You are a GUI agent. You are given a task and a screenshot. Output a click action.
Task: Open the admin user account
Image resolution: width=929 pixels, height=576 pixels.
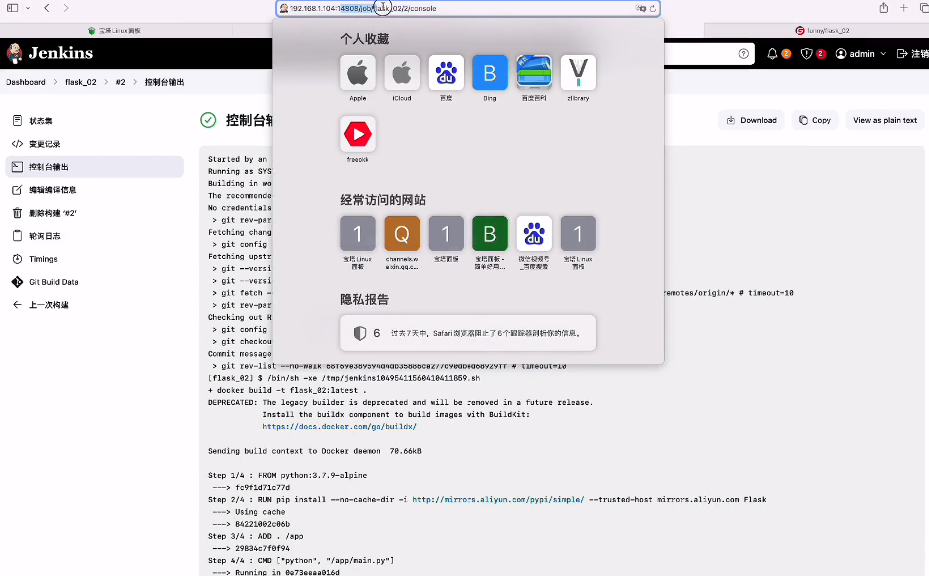855,53
